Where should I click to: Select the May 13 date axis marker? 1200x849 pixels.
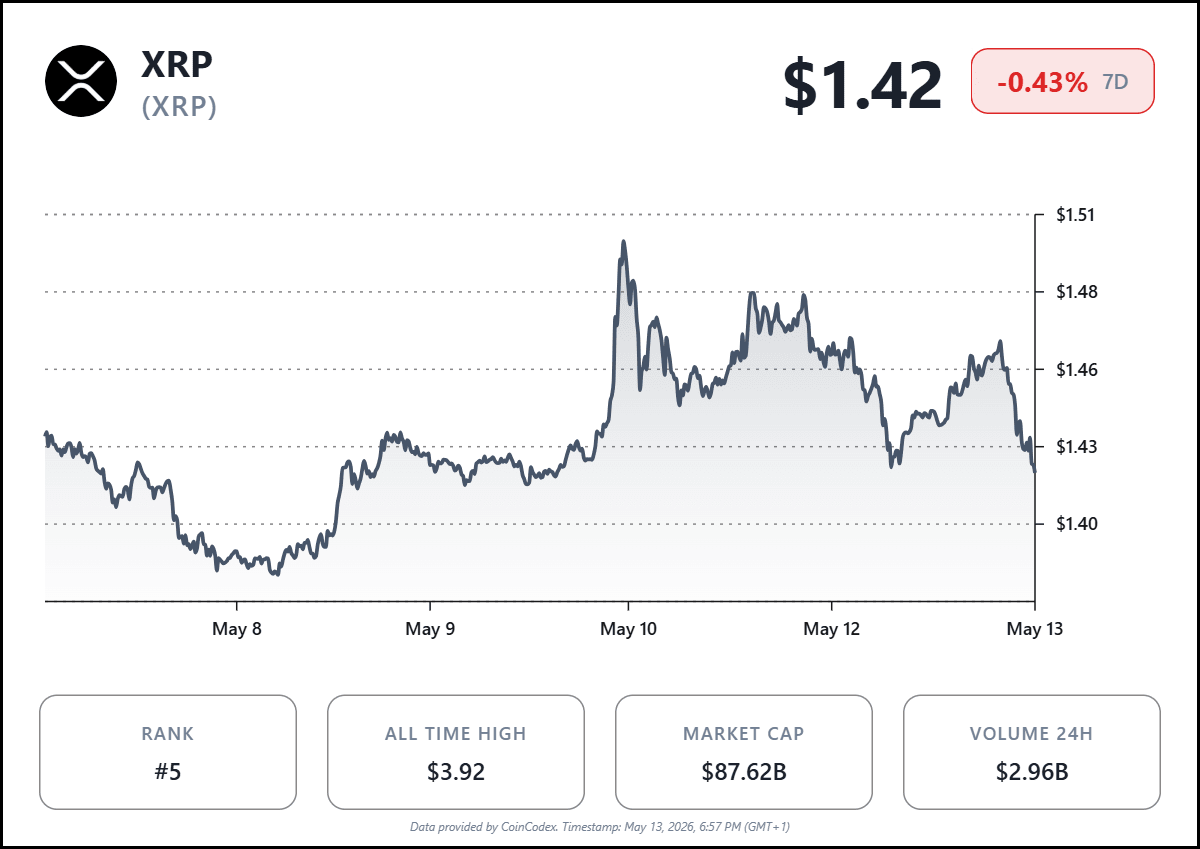tap(1035, 629)
